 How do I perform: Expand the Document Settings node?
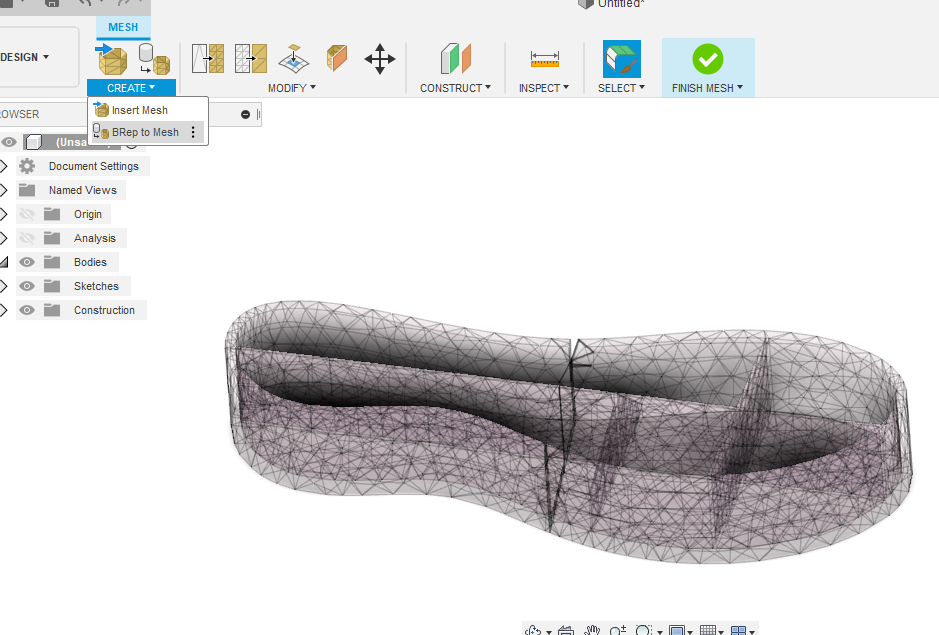(x=4, y=166)
